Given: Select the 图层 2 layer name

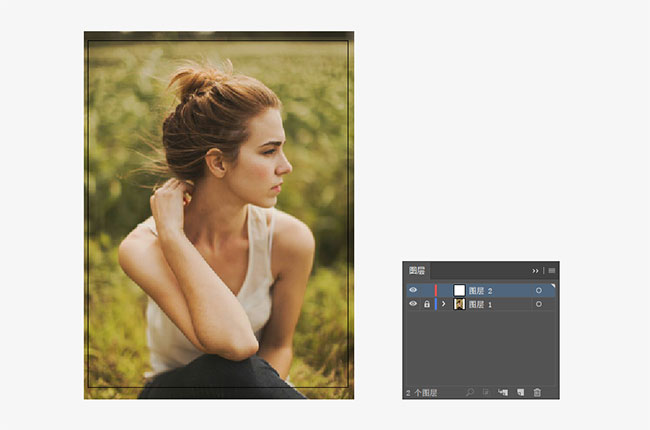Looking at the screenshot, I should click(x=481, y=290).
